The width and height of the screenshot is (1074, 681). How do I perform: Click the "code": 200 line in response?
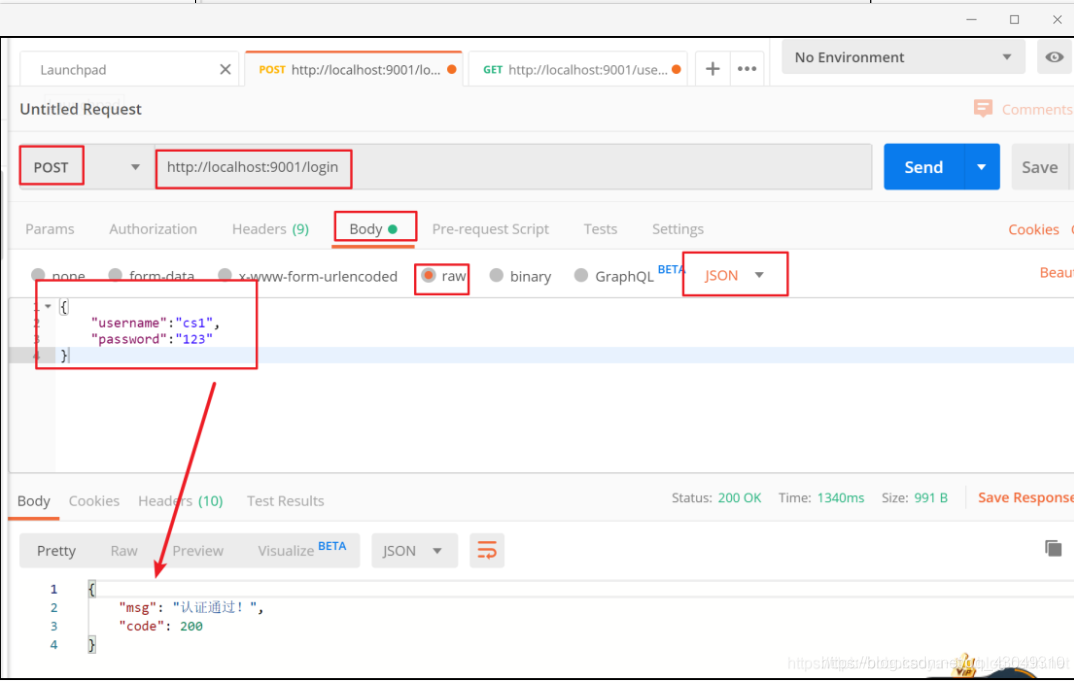pyautogui.click(x=160, y=626)
